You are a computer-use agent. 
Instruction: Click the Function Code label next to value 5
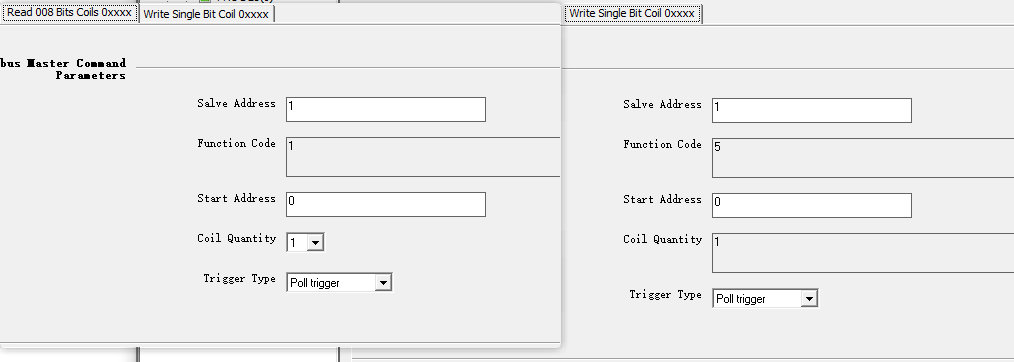[662, 145]
